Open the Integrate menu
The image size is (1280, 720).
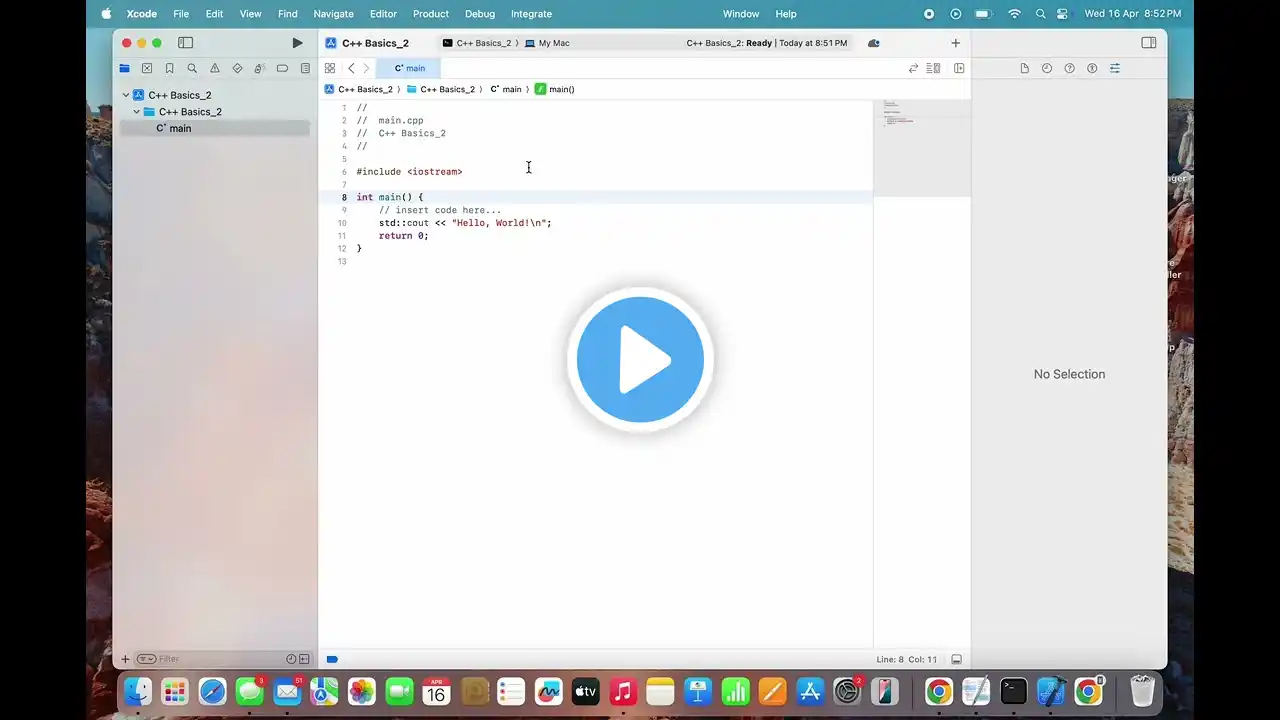point(531,14)
